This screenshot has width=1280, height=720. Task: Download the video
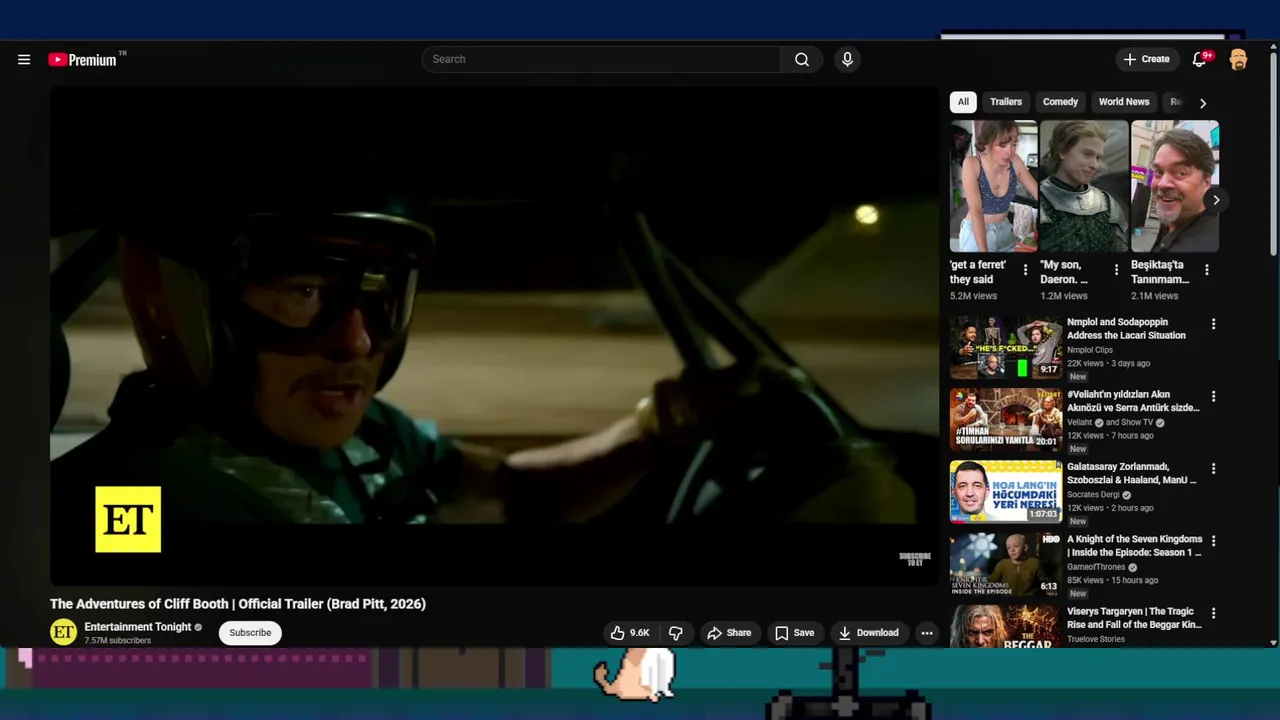point(868,633)
